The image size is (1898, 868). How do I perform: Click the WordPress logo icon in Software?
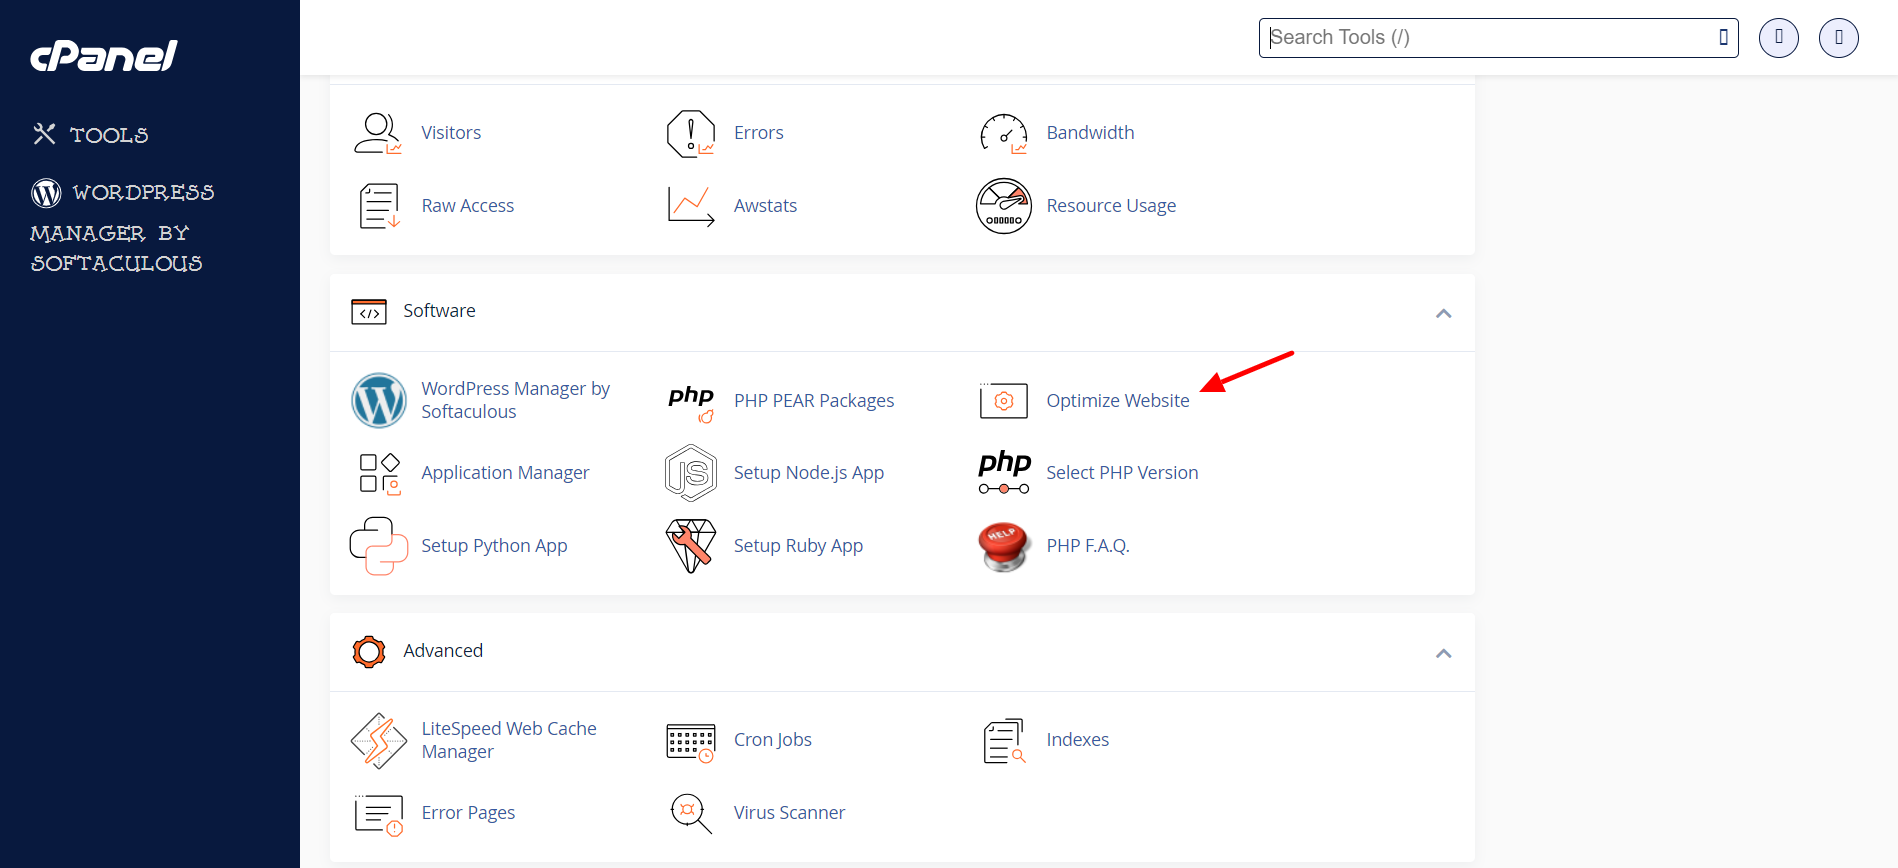[x=379, y=400]
